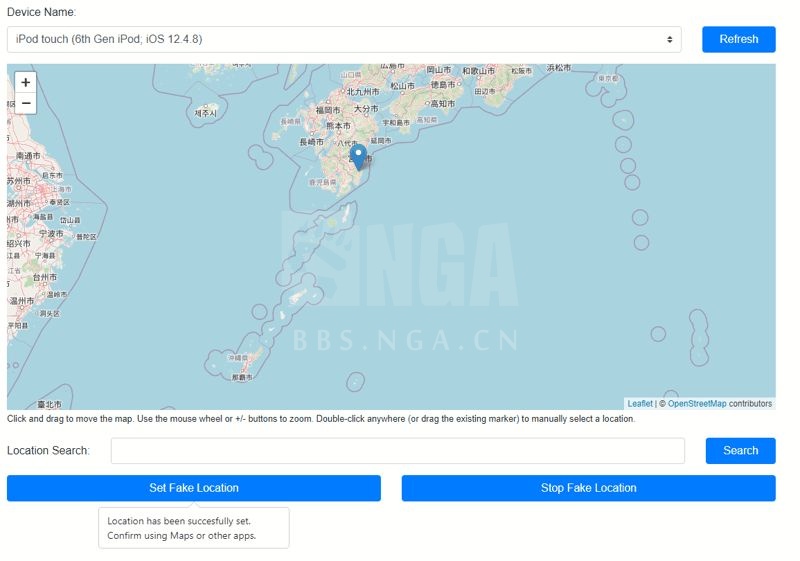
Task: Click the 温州市 label on the map
Action: click(22, 301)
